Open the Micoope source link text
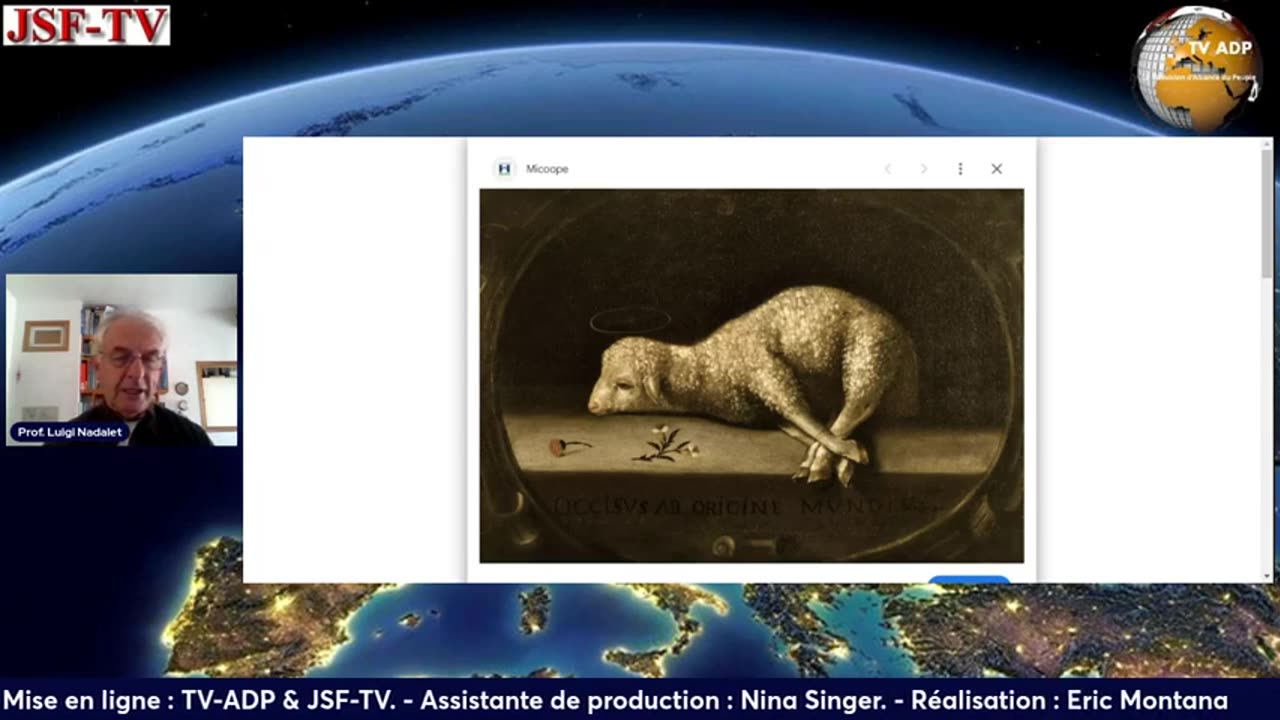 tap(547, 169)
